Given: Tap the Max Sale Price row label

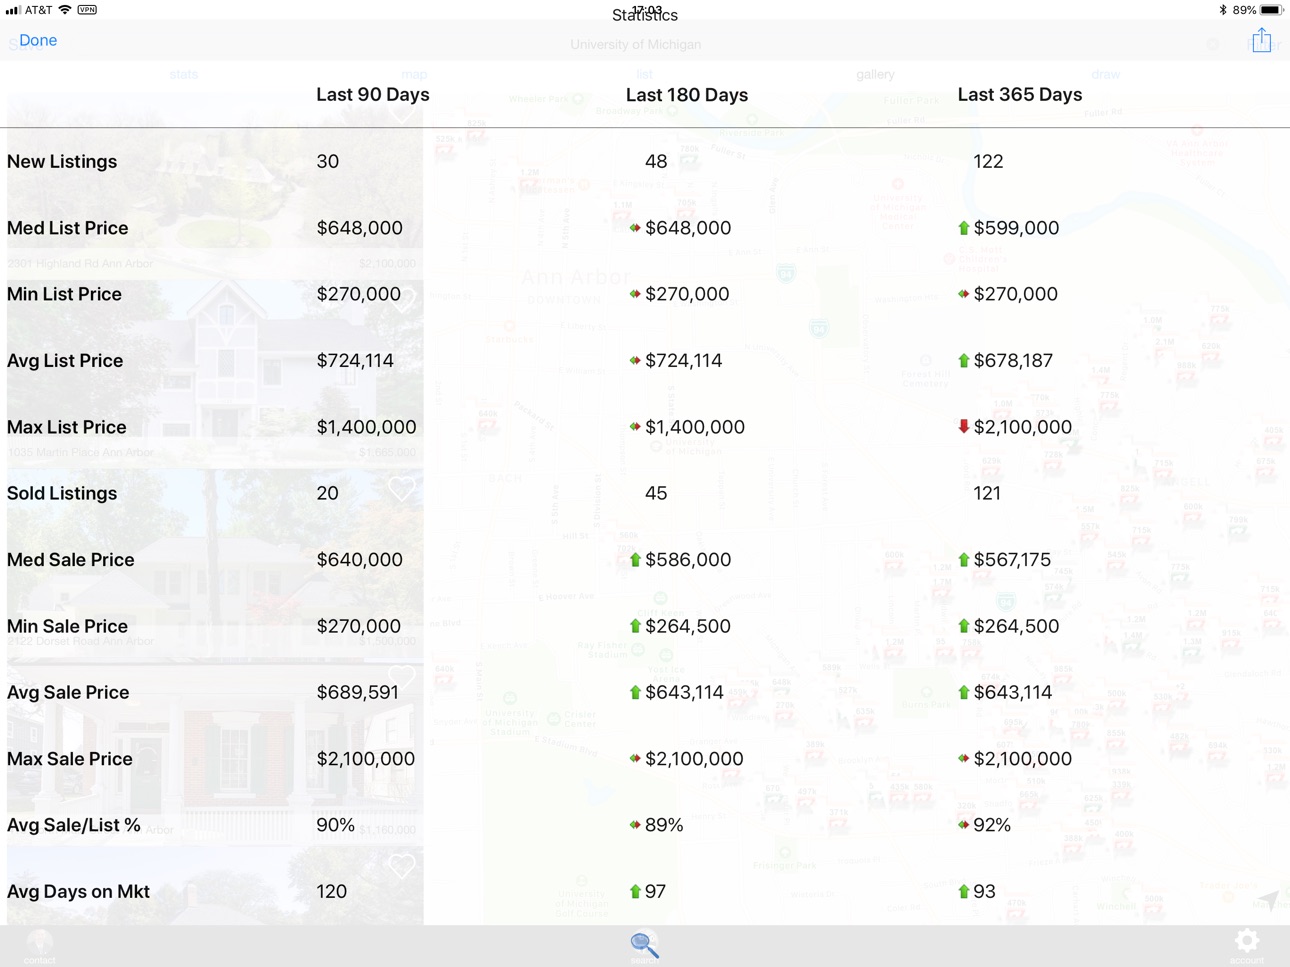Looking at the screenshot, I should [70, 759].
